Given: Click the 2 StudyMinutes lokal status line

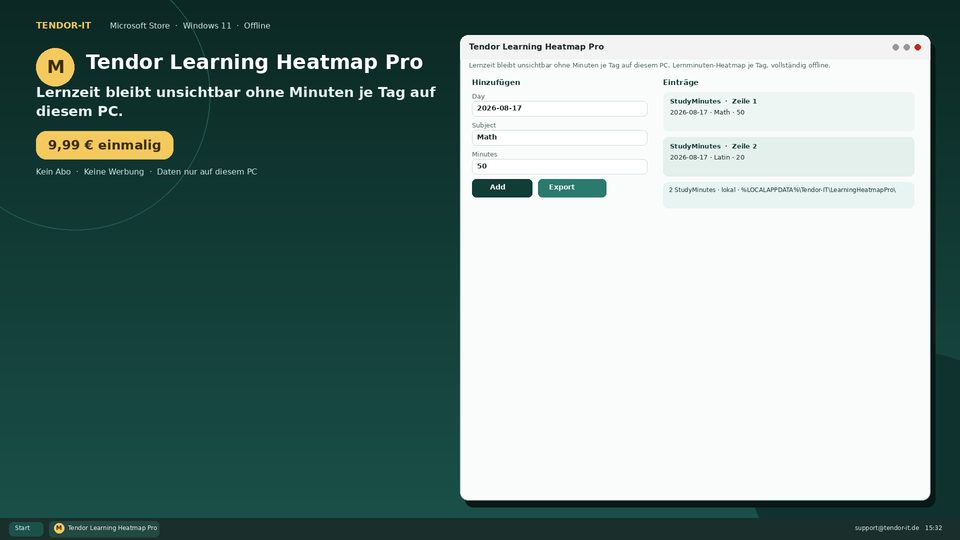Looking at the screenshot, I should tap(782, 190).
